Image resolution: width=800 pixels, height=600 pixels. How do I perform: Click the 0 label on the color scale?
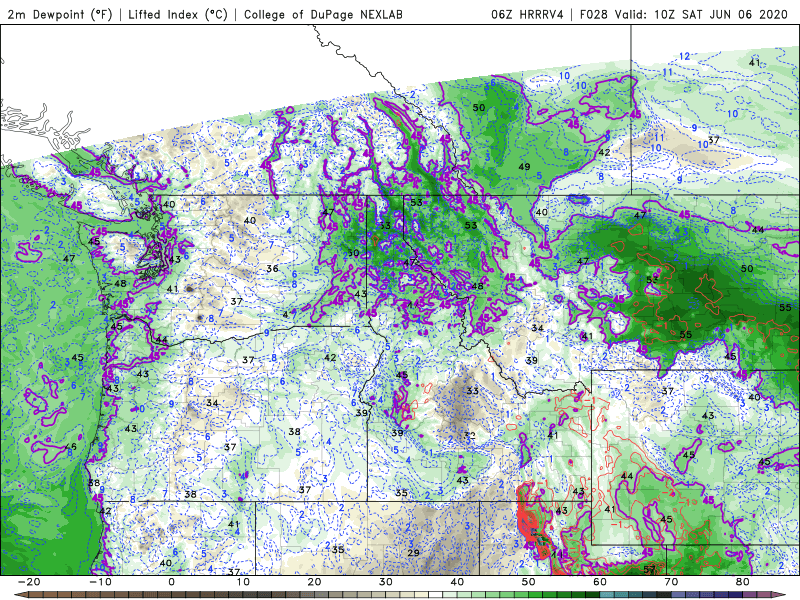pos(171,582)
